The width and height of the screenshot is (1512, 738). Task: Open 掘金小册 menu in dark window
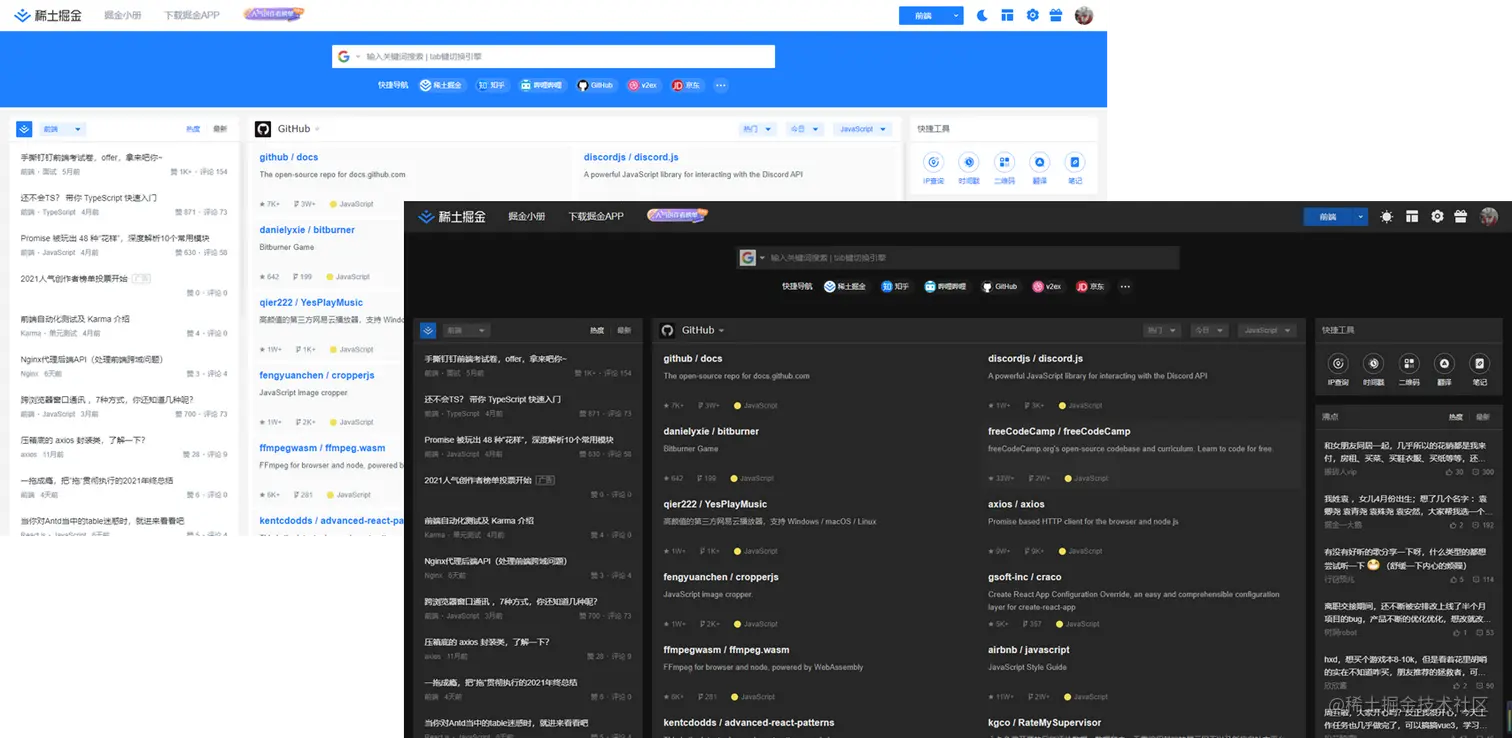pyautogui.click(x=527, y=216)
